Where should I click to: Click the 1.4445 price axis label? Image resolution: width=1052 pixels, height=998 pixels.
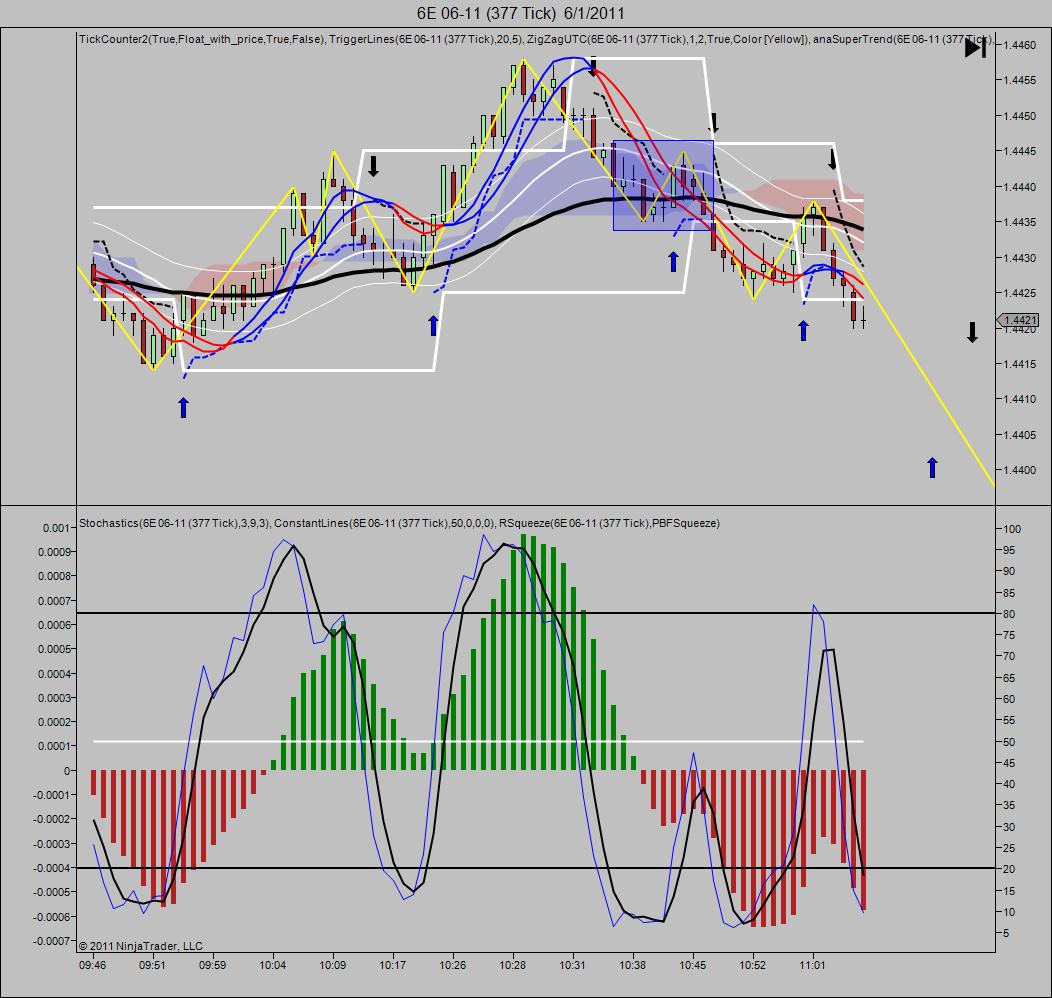(x=1019, y=151)
